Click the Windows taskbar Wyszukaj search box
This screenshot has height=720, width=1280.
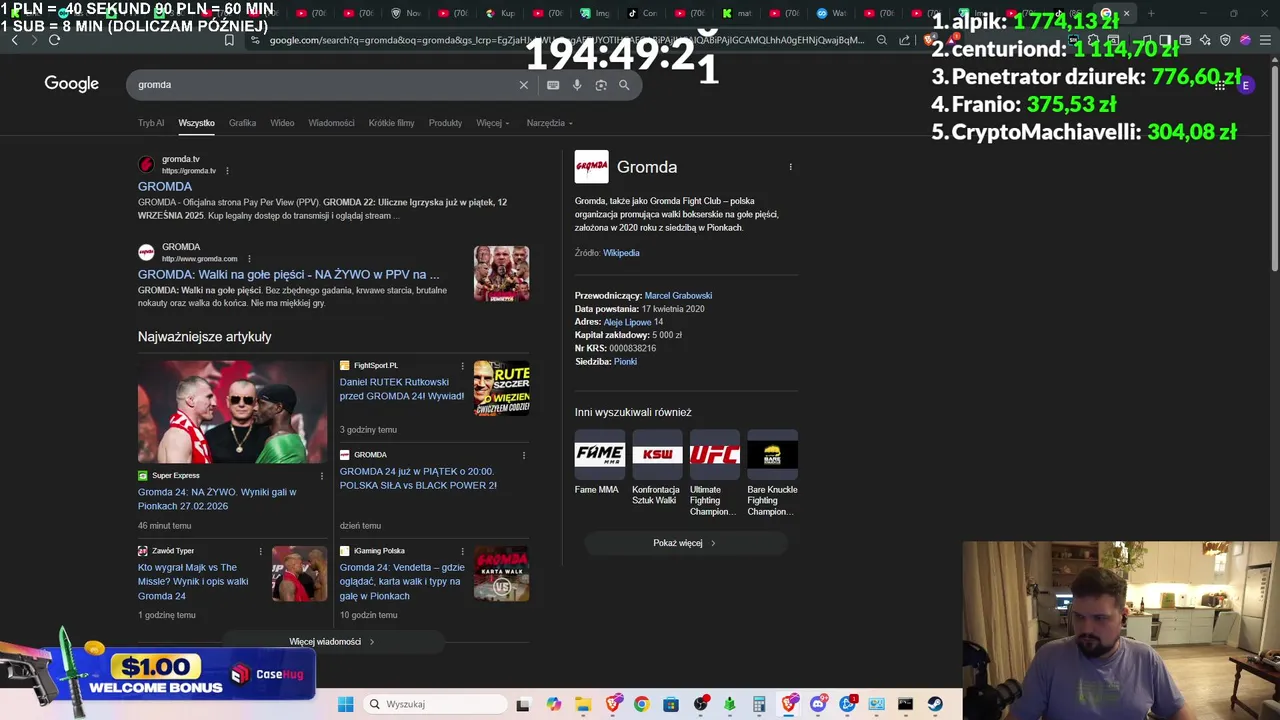[x=433, y=704]
